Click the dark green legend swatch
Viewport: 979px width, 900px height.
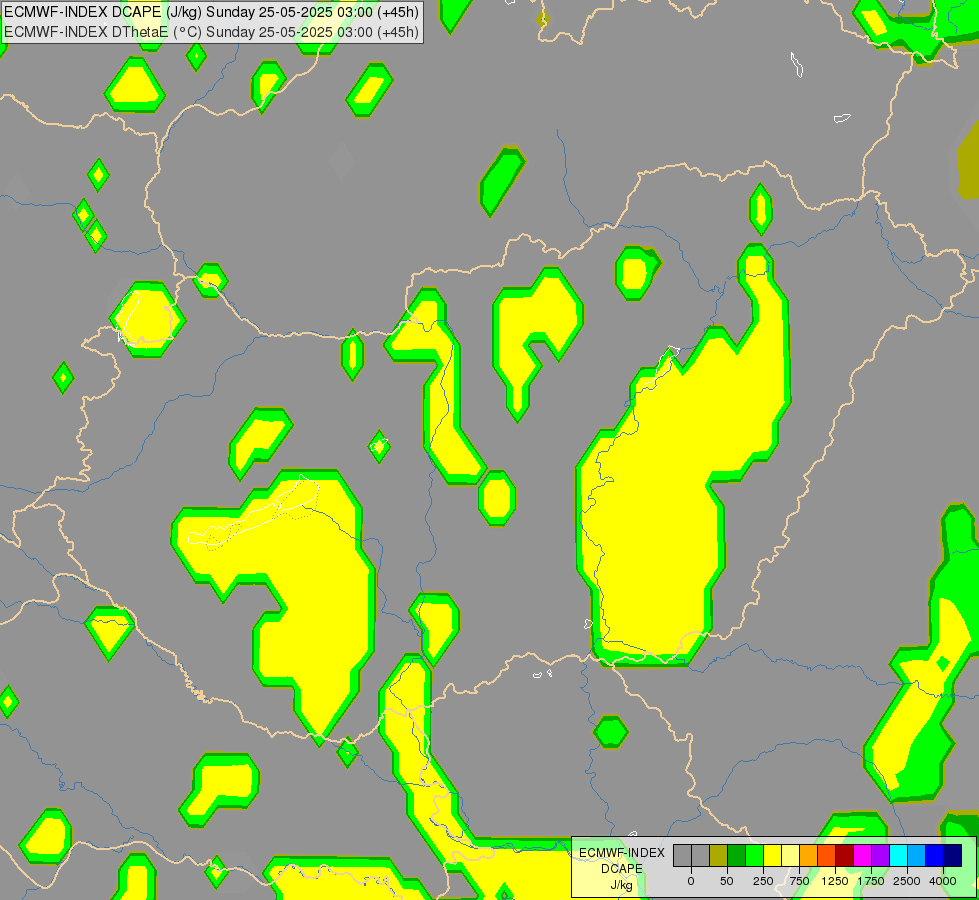[x=737, y=856]
